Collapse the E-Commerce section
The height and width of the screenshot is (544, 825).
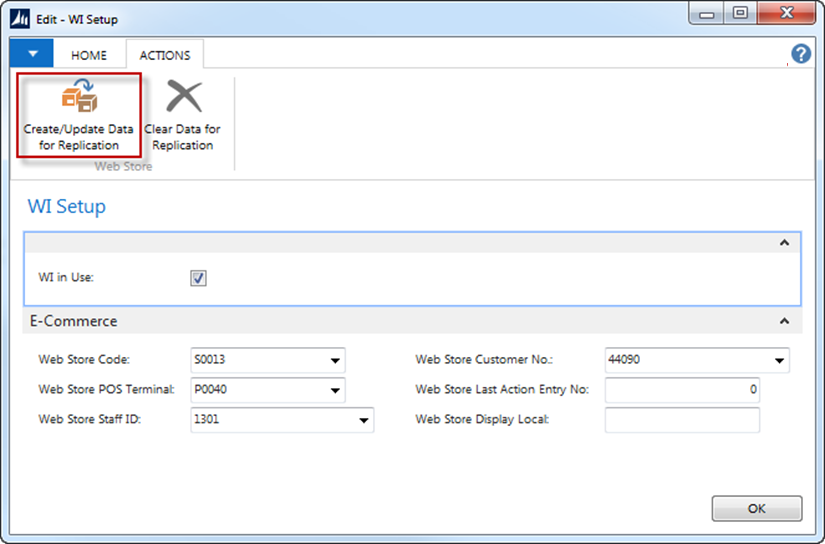(784, 322)
